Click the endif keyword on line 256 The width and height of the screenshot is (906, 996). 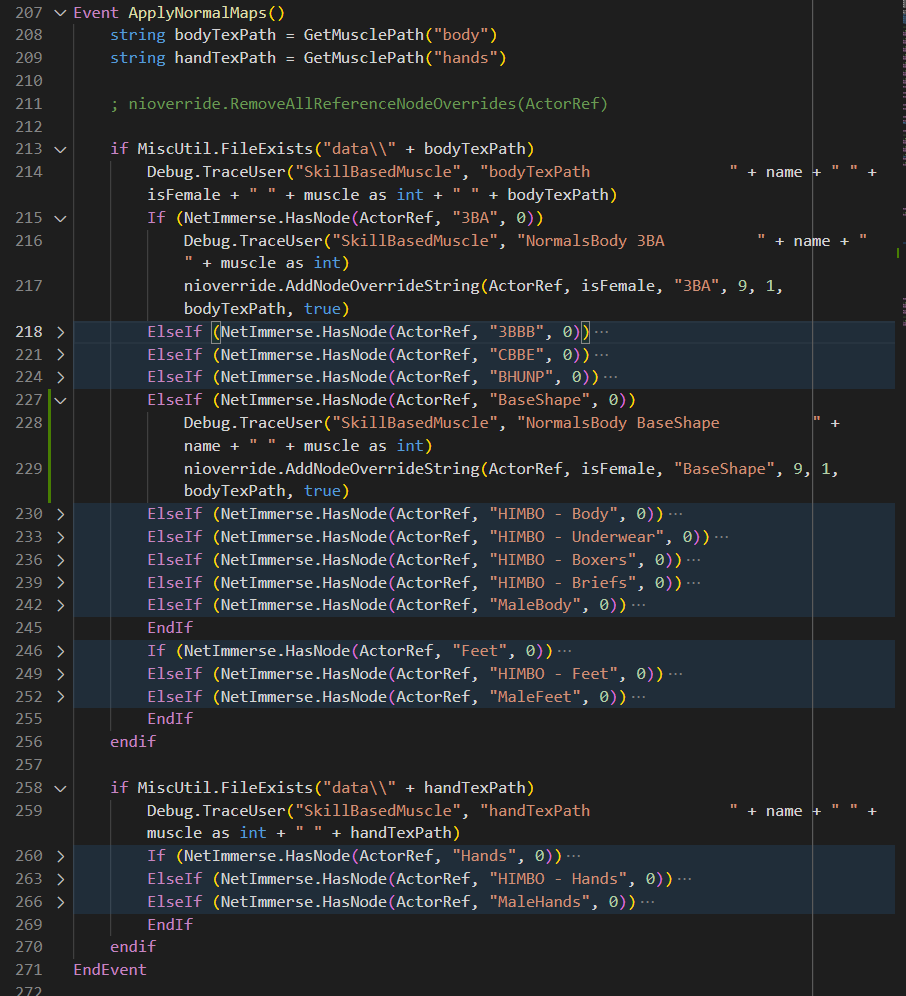(133, 742)
